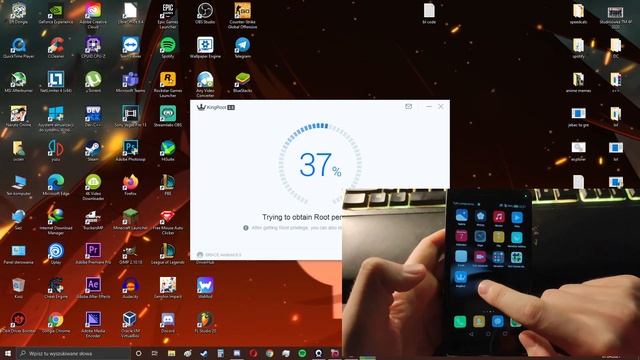Open OBS Studio desktop icon
This screenshot has width=640, height=360.
click(205, 14)
